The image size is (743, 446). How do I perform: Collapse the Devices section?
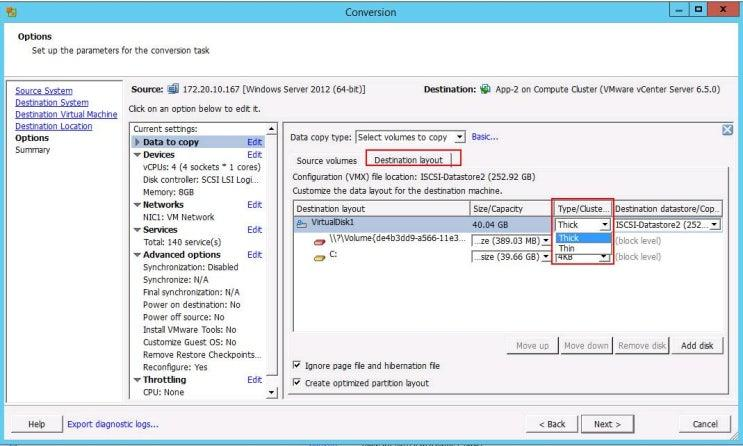[137, 155]
